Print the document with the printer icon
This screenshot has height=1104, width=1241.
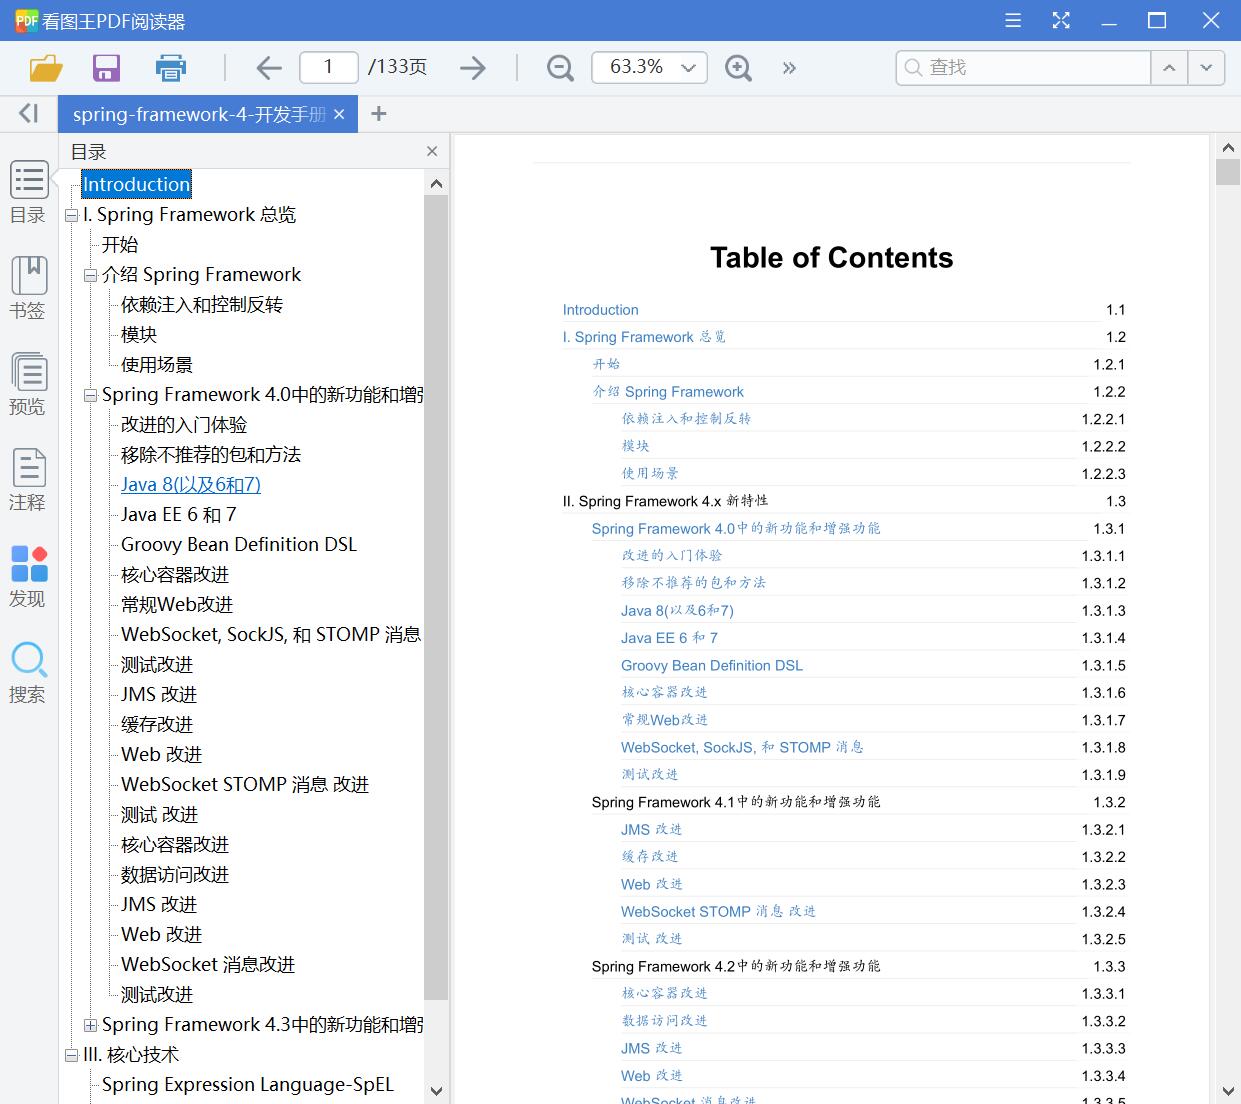click(171, 68)
